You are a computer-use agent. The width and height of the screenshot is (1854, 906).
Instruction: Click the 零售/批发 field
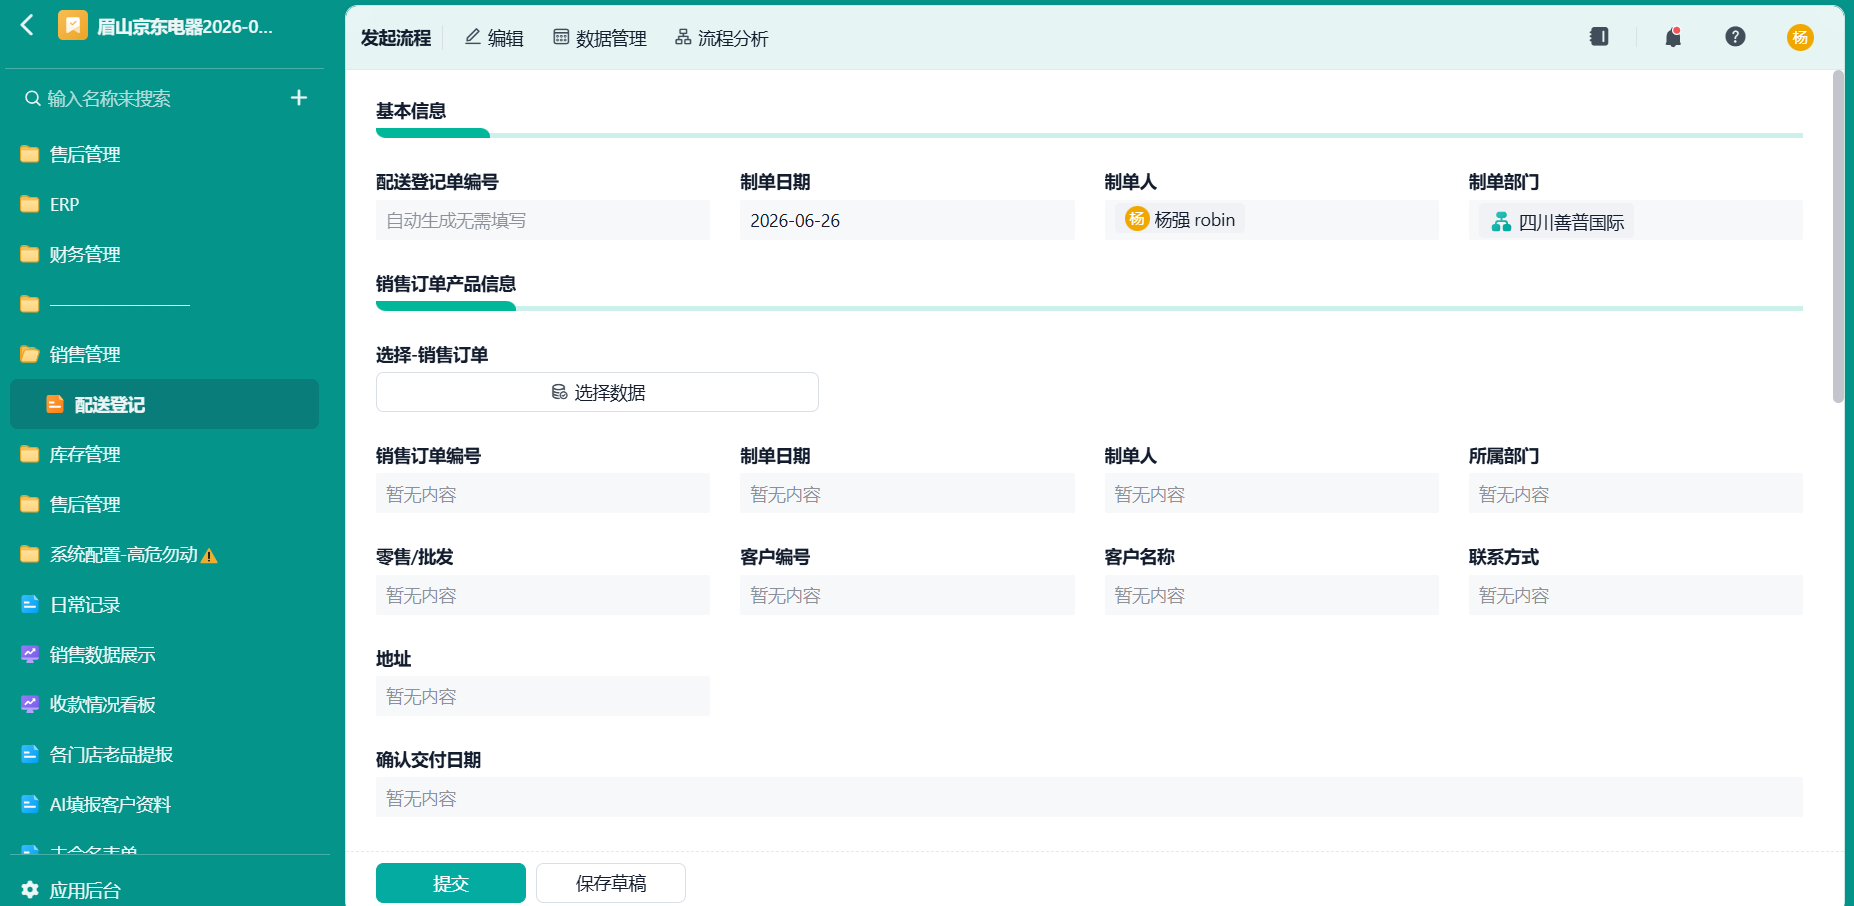(543, 595)
